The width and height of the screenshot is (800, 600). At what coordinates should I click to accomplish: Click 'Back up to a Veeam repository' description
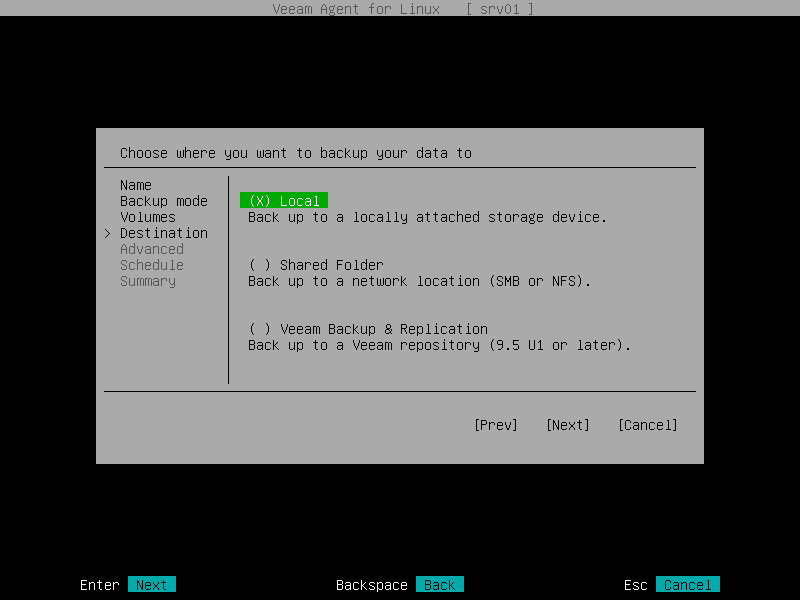439,345
